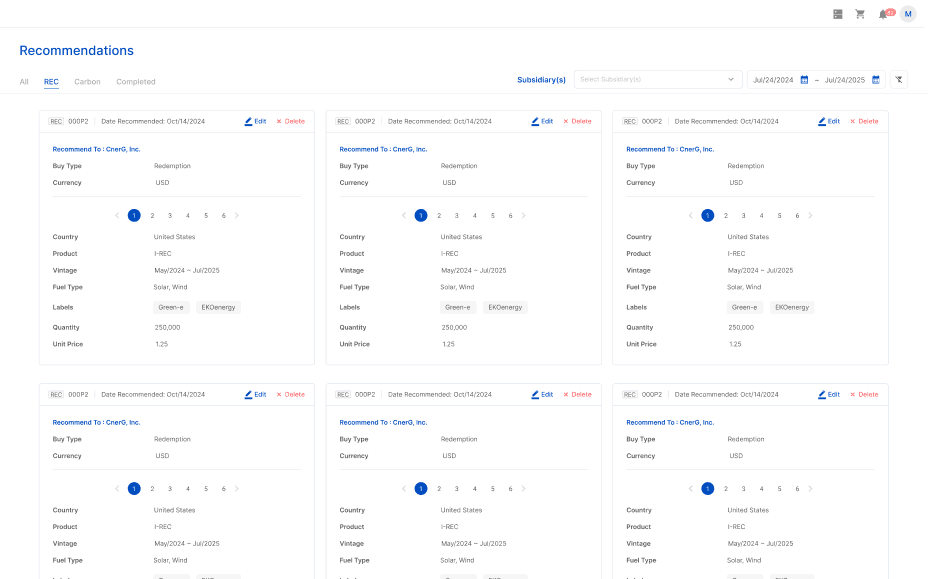928x579 pixels.
Task: Click the Green-e label in top-right card
Action: point(744,307)
